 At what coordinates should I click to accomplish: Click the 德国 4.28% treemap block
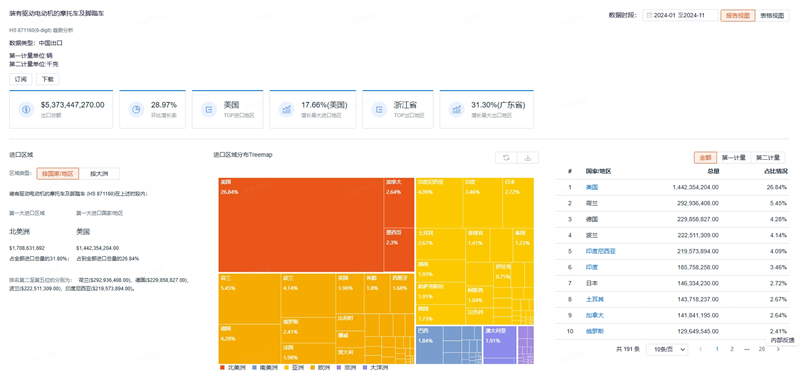click(249, 344)
